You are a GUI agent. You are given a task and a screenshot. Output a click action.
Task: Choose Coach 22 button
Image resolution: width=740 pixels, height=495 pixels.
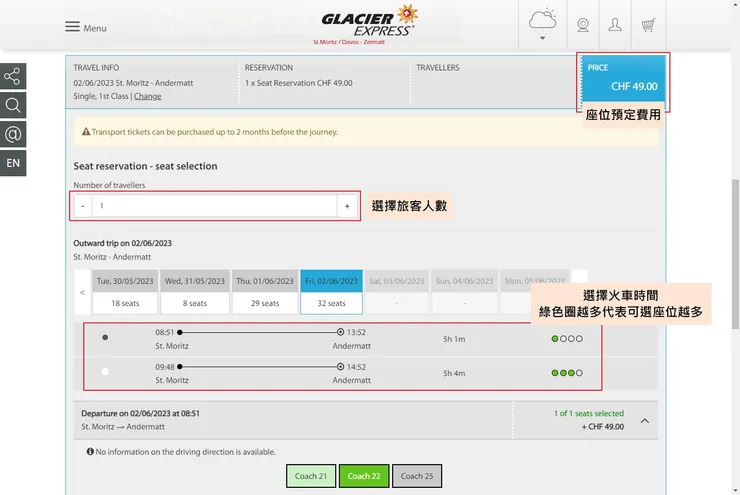tap(364, 476)
